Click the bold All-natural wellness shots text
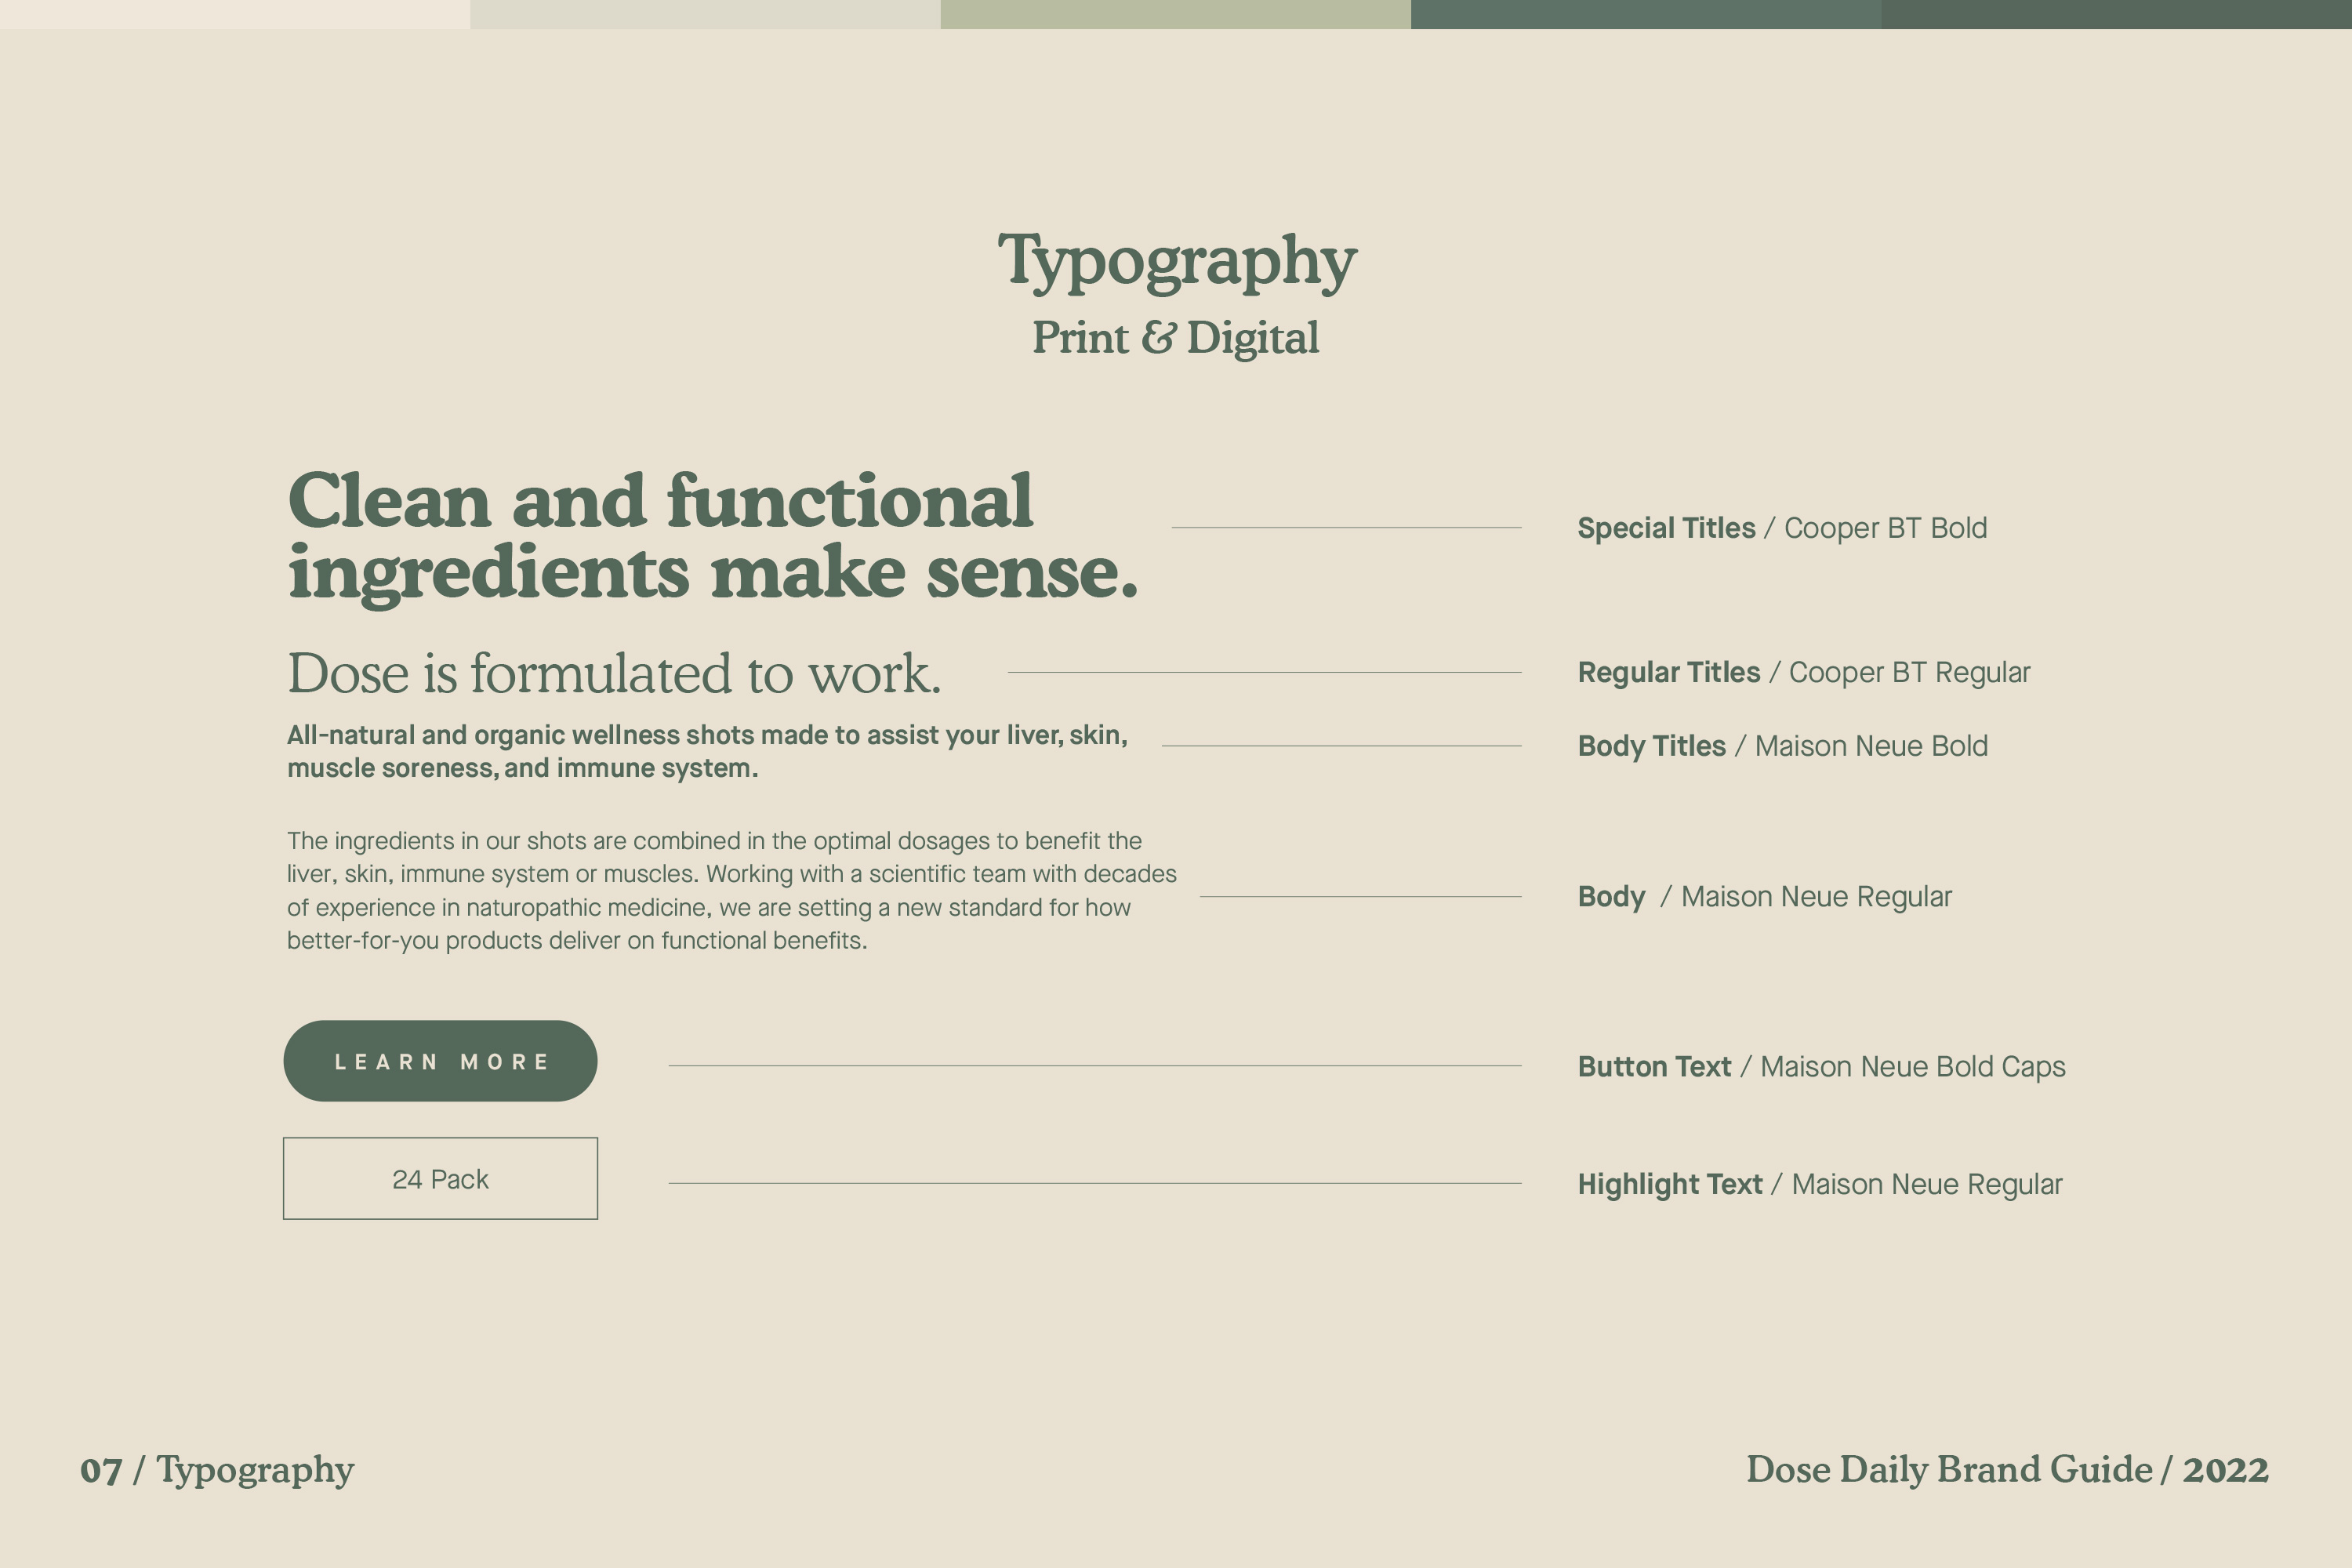The width and height of the screenshot is (2352, 1568). click(x=707, y=751)
